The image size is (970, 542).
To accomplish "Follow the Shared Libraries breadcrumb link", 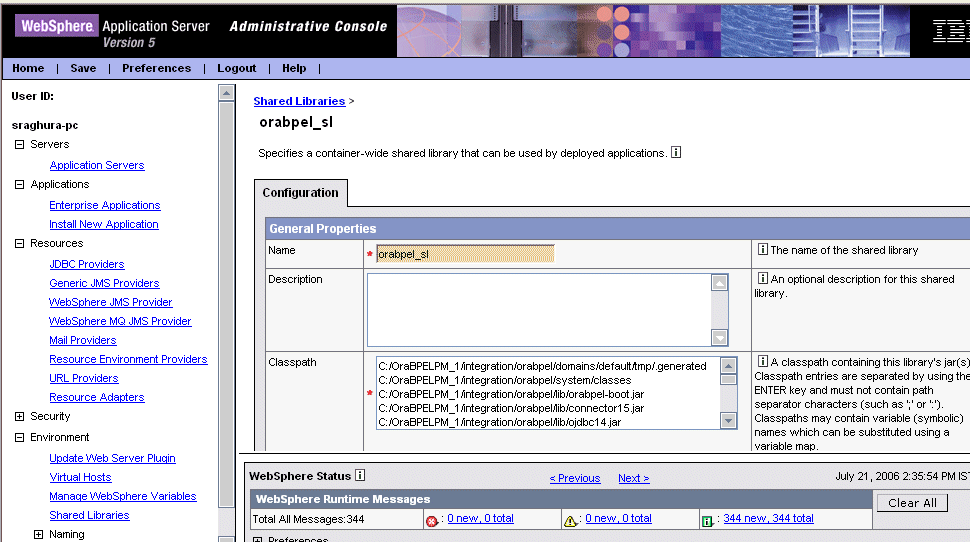I will pyautogui.click(x=299, y=101).
